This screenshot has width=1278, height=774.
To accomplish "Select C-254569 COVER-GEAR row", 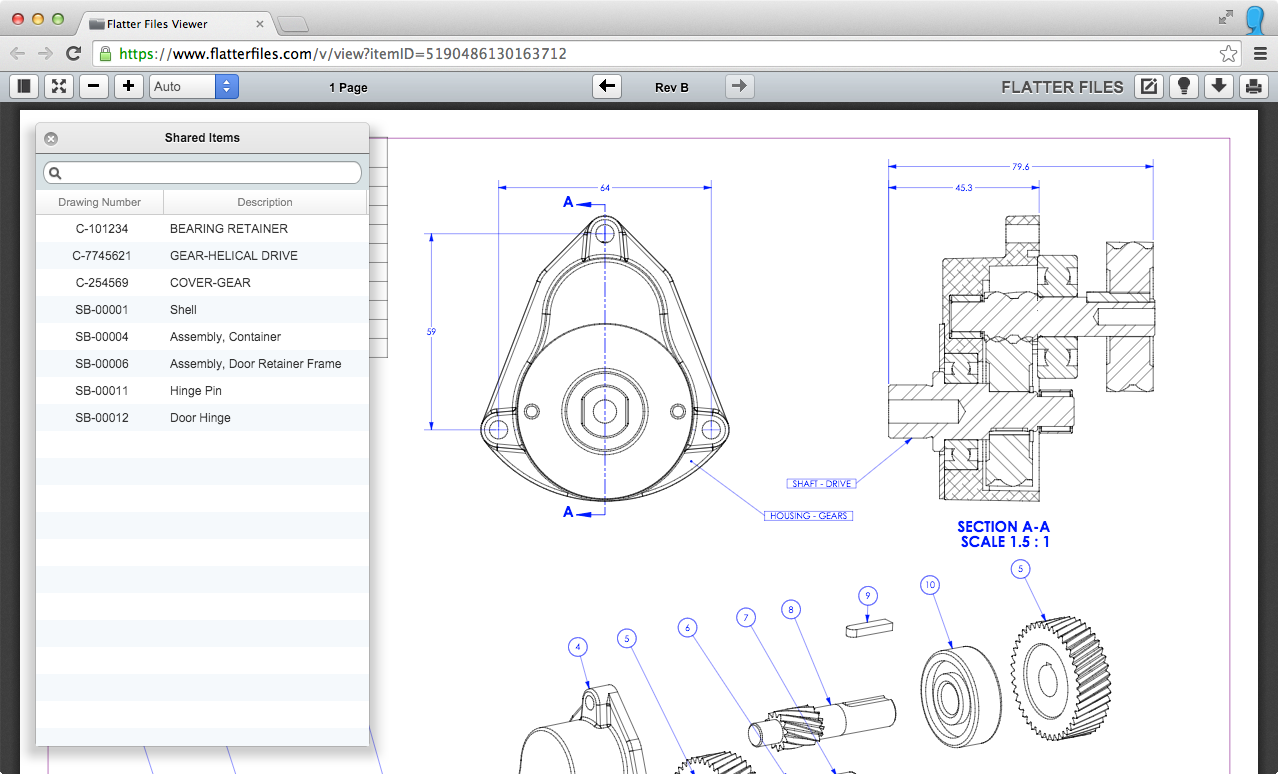I will point(202,283).
